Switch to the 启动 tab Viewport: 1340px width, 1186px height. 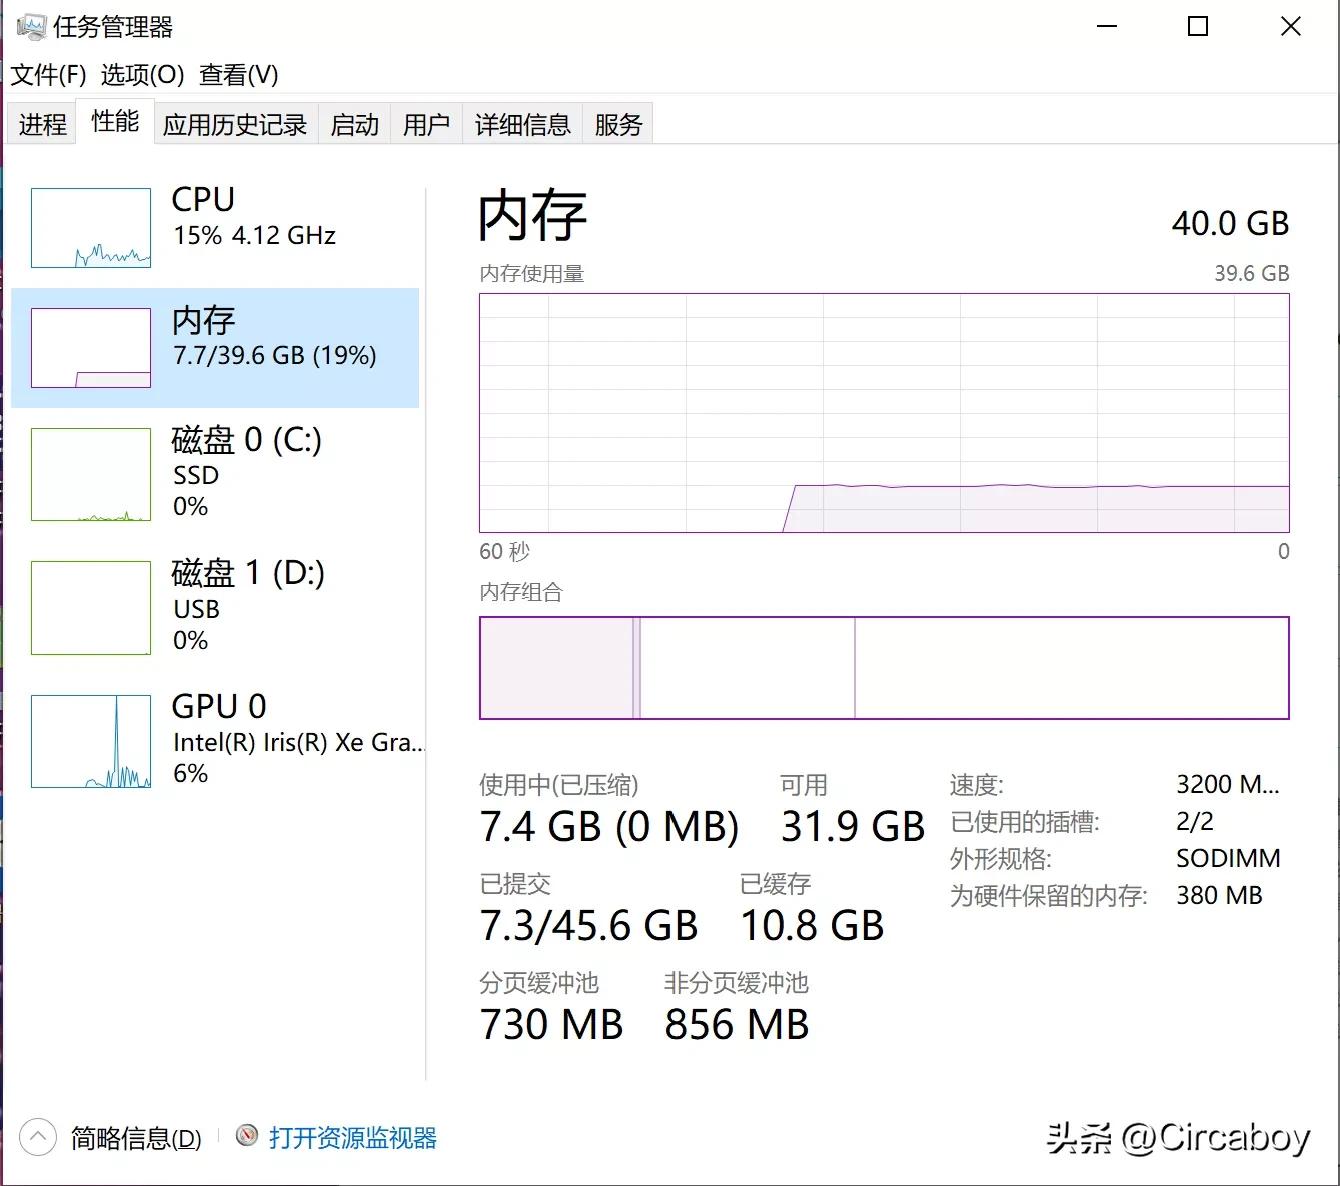(x=354, y=124)
